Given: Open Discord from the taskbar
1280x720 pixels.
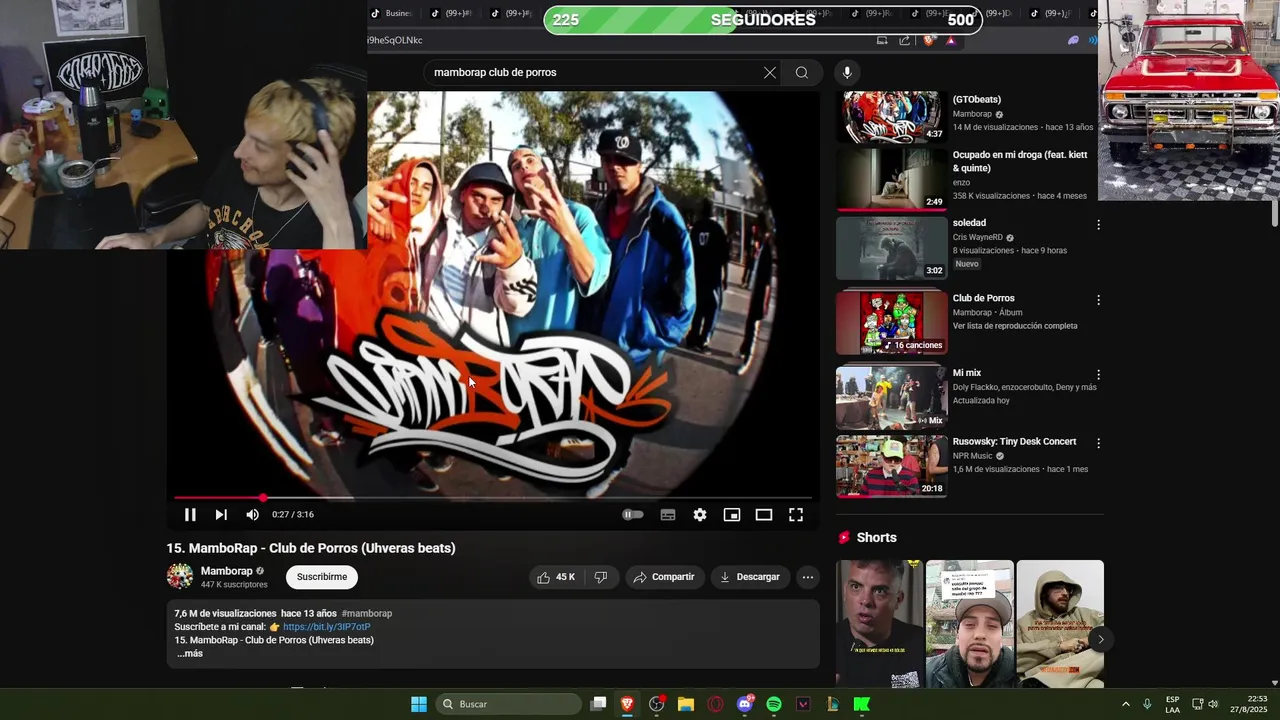Looking at the screenshot, I should pos(745,704).
